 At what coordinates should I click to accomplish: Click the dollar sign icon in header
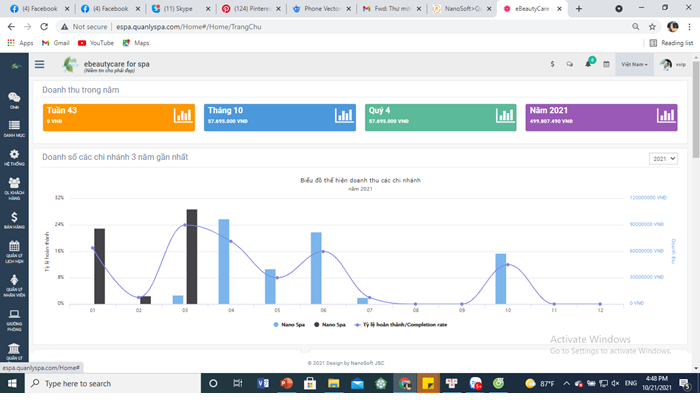tap(552, 64)
